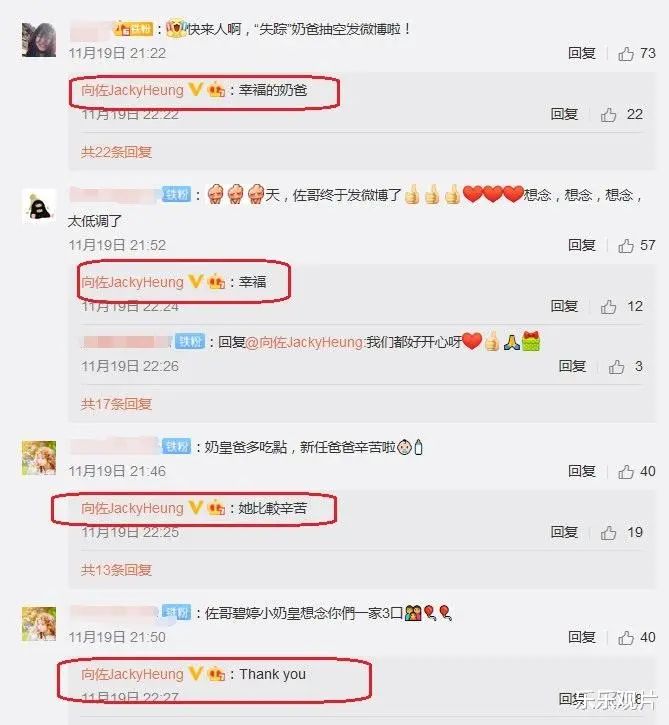Like the comment with 57 likes

tap(626, 246)
